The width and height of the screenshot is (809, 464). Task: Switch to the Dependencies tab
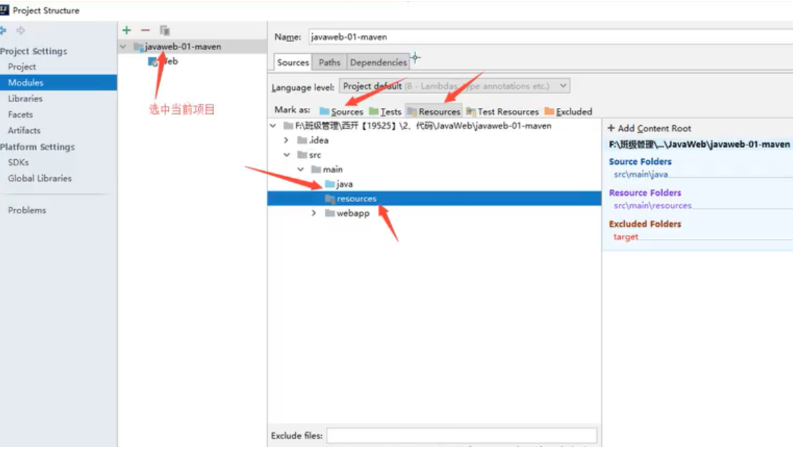coord(378,62)
